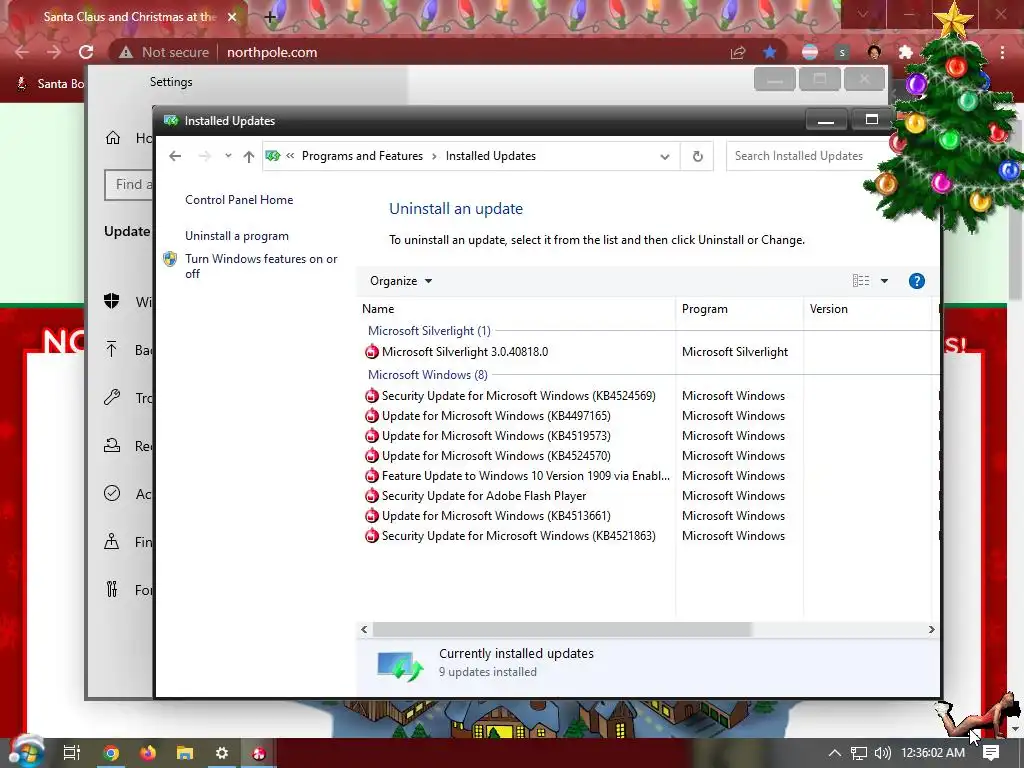The image size is (1024, 768).
Task: Open Control Panel Home link
Action: (239, 200)
